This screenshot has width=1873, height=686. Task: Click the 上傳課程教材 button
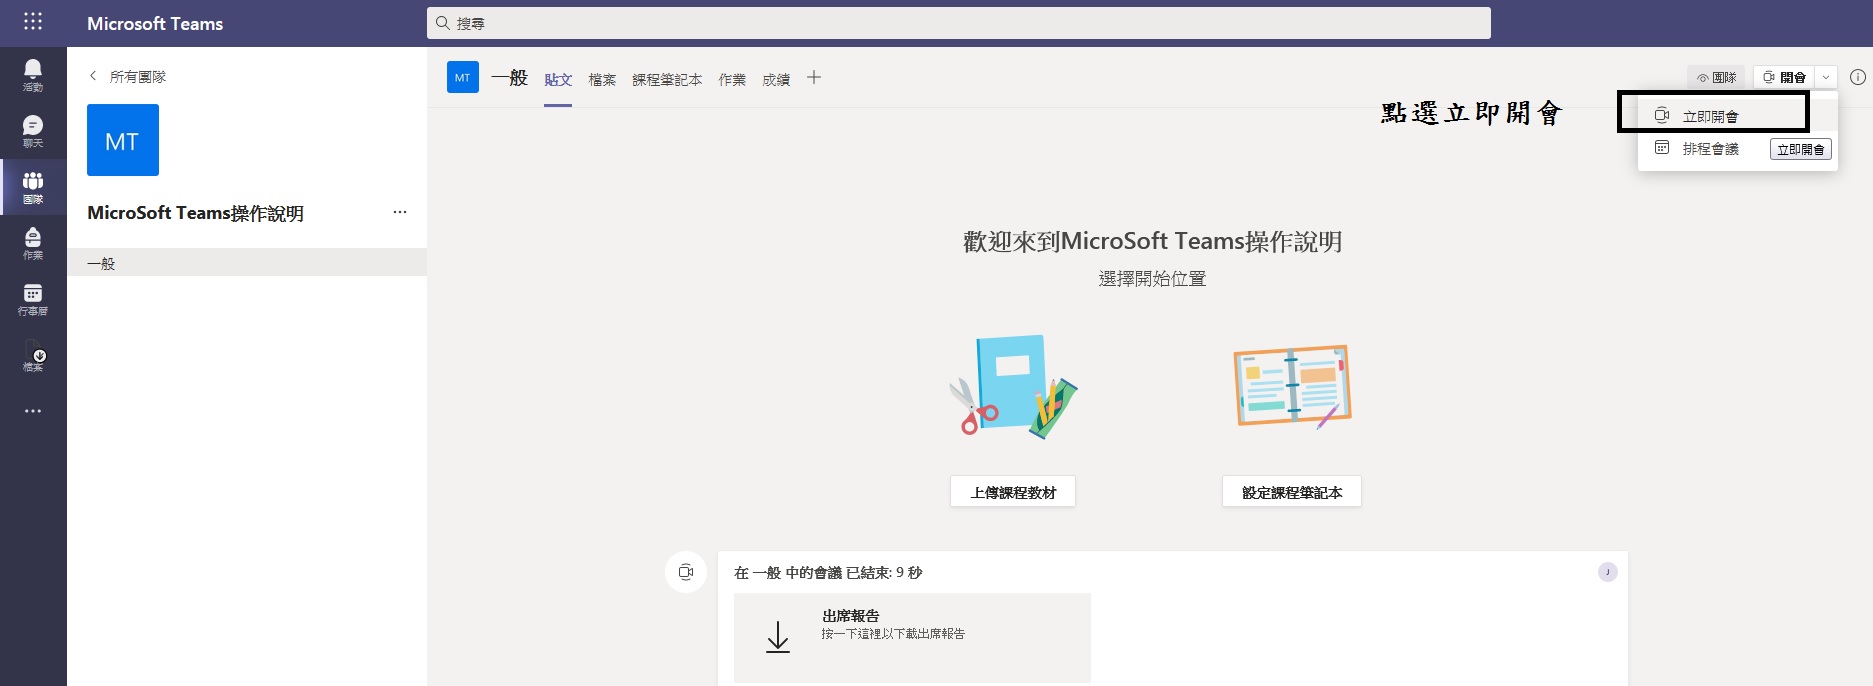pos(1013,492)
